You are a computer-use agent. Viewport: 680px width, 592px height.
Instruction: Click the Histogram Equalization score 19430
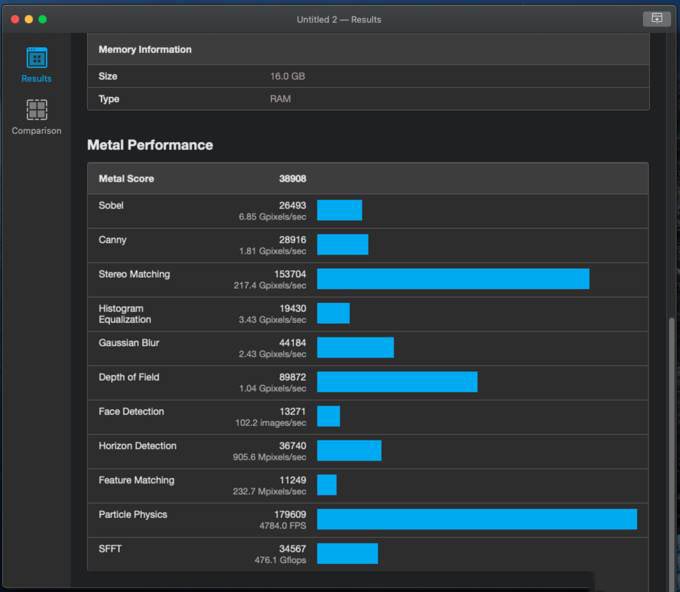click(293, 308)
